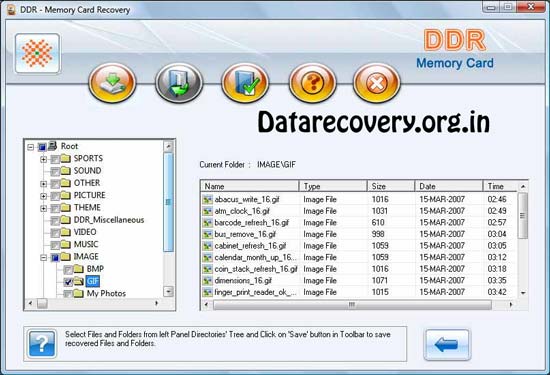Sort files by the Date column header

point(449,186)
